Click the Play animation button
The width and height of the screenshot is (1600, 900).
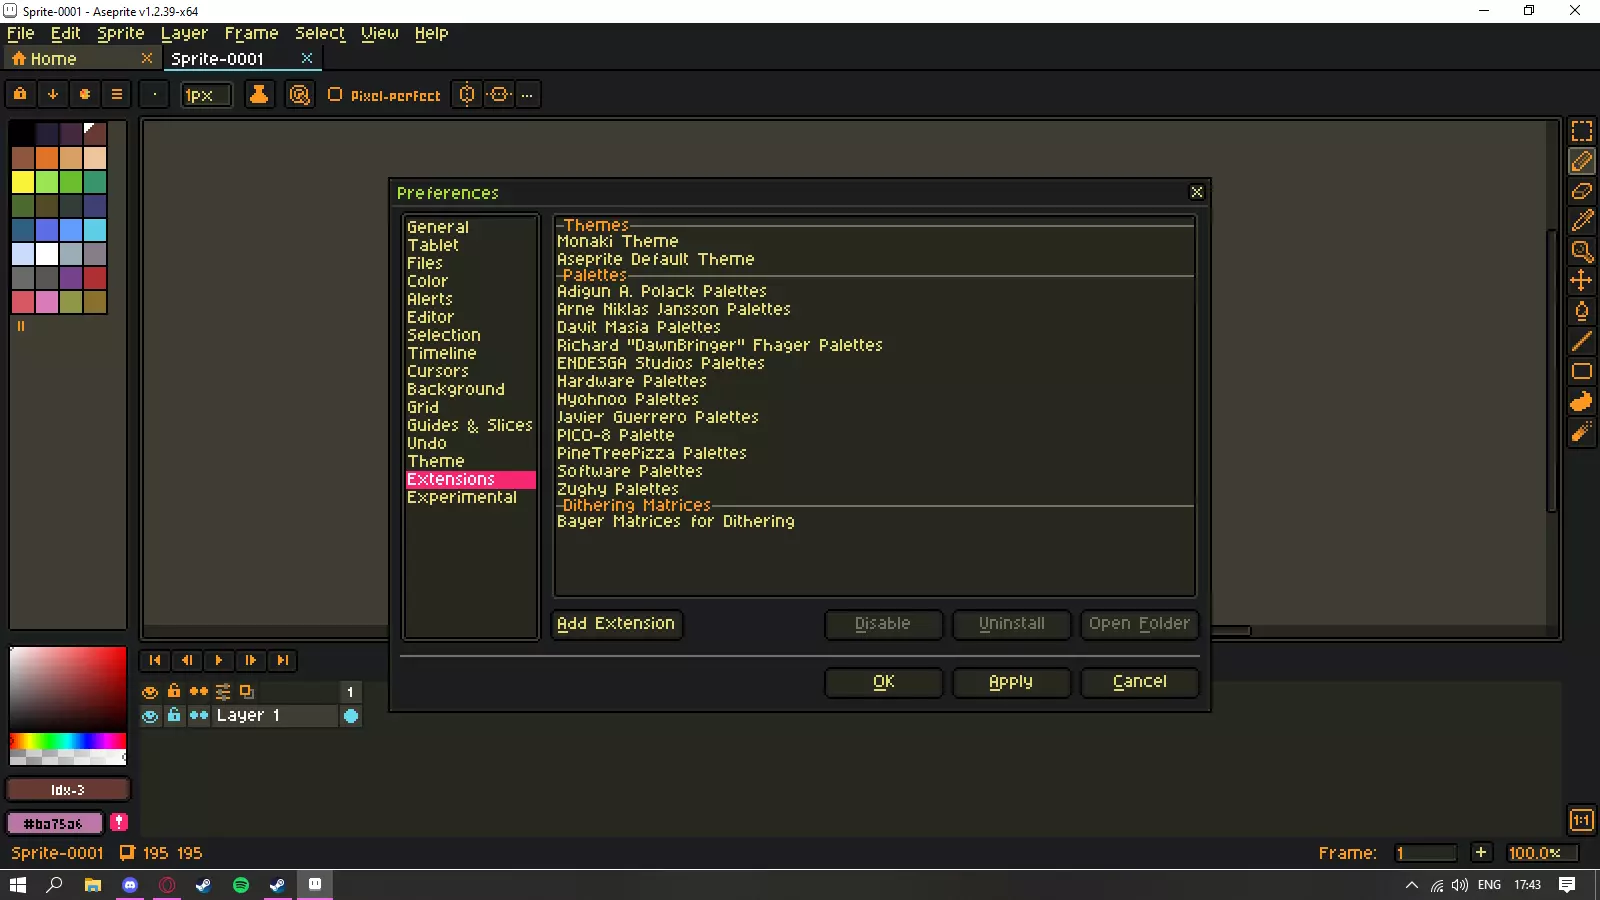[x=218, y=660]
